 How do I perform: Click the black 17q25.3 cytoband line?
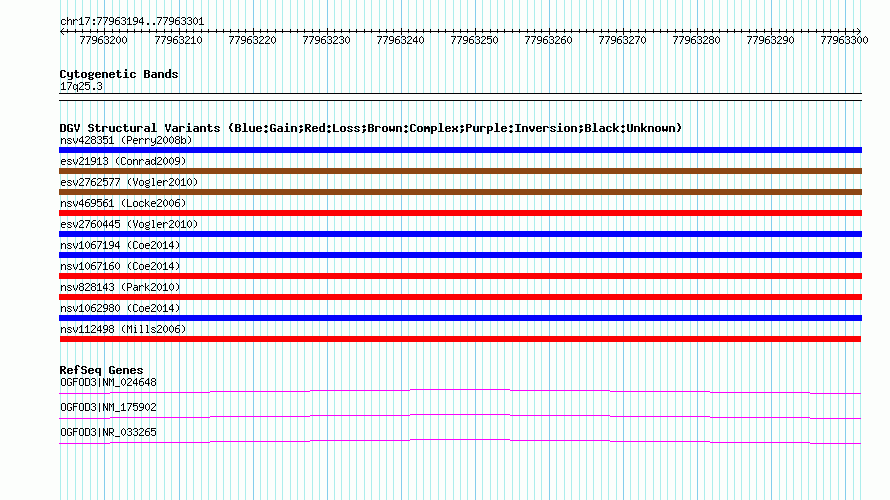click(x=460, y=97)
